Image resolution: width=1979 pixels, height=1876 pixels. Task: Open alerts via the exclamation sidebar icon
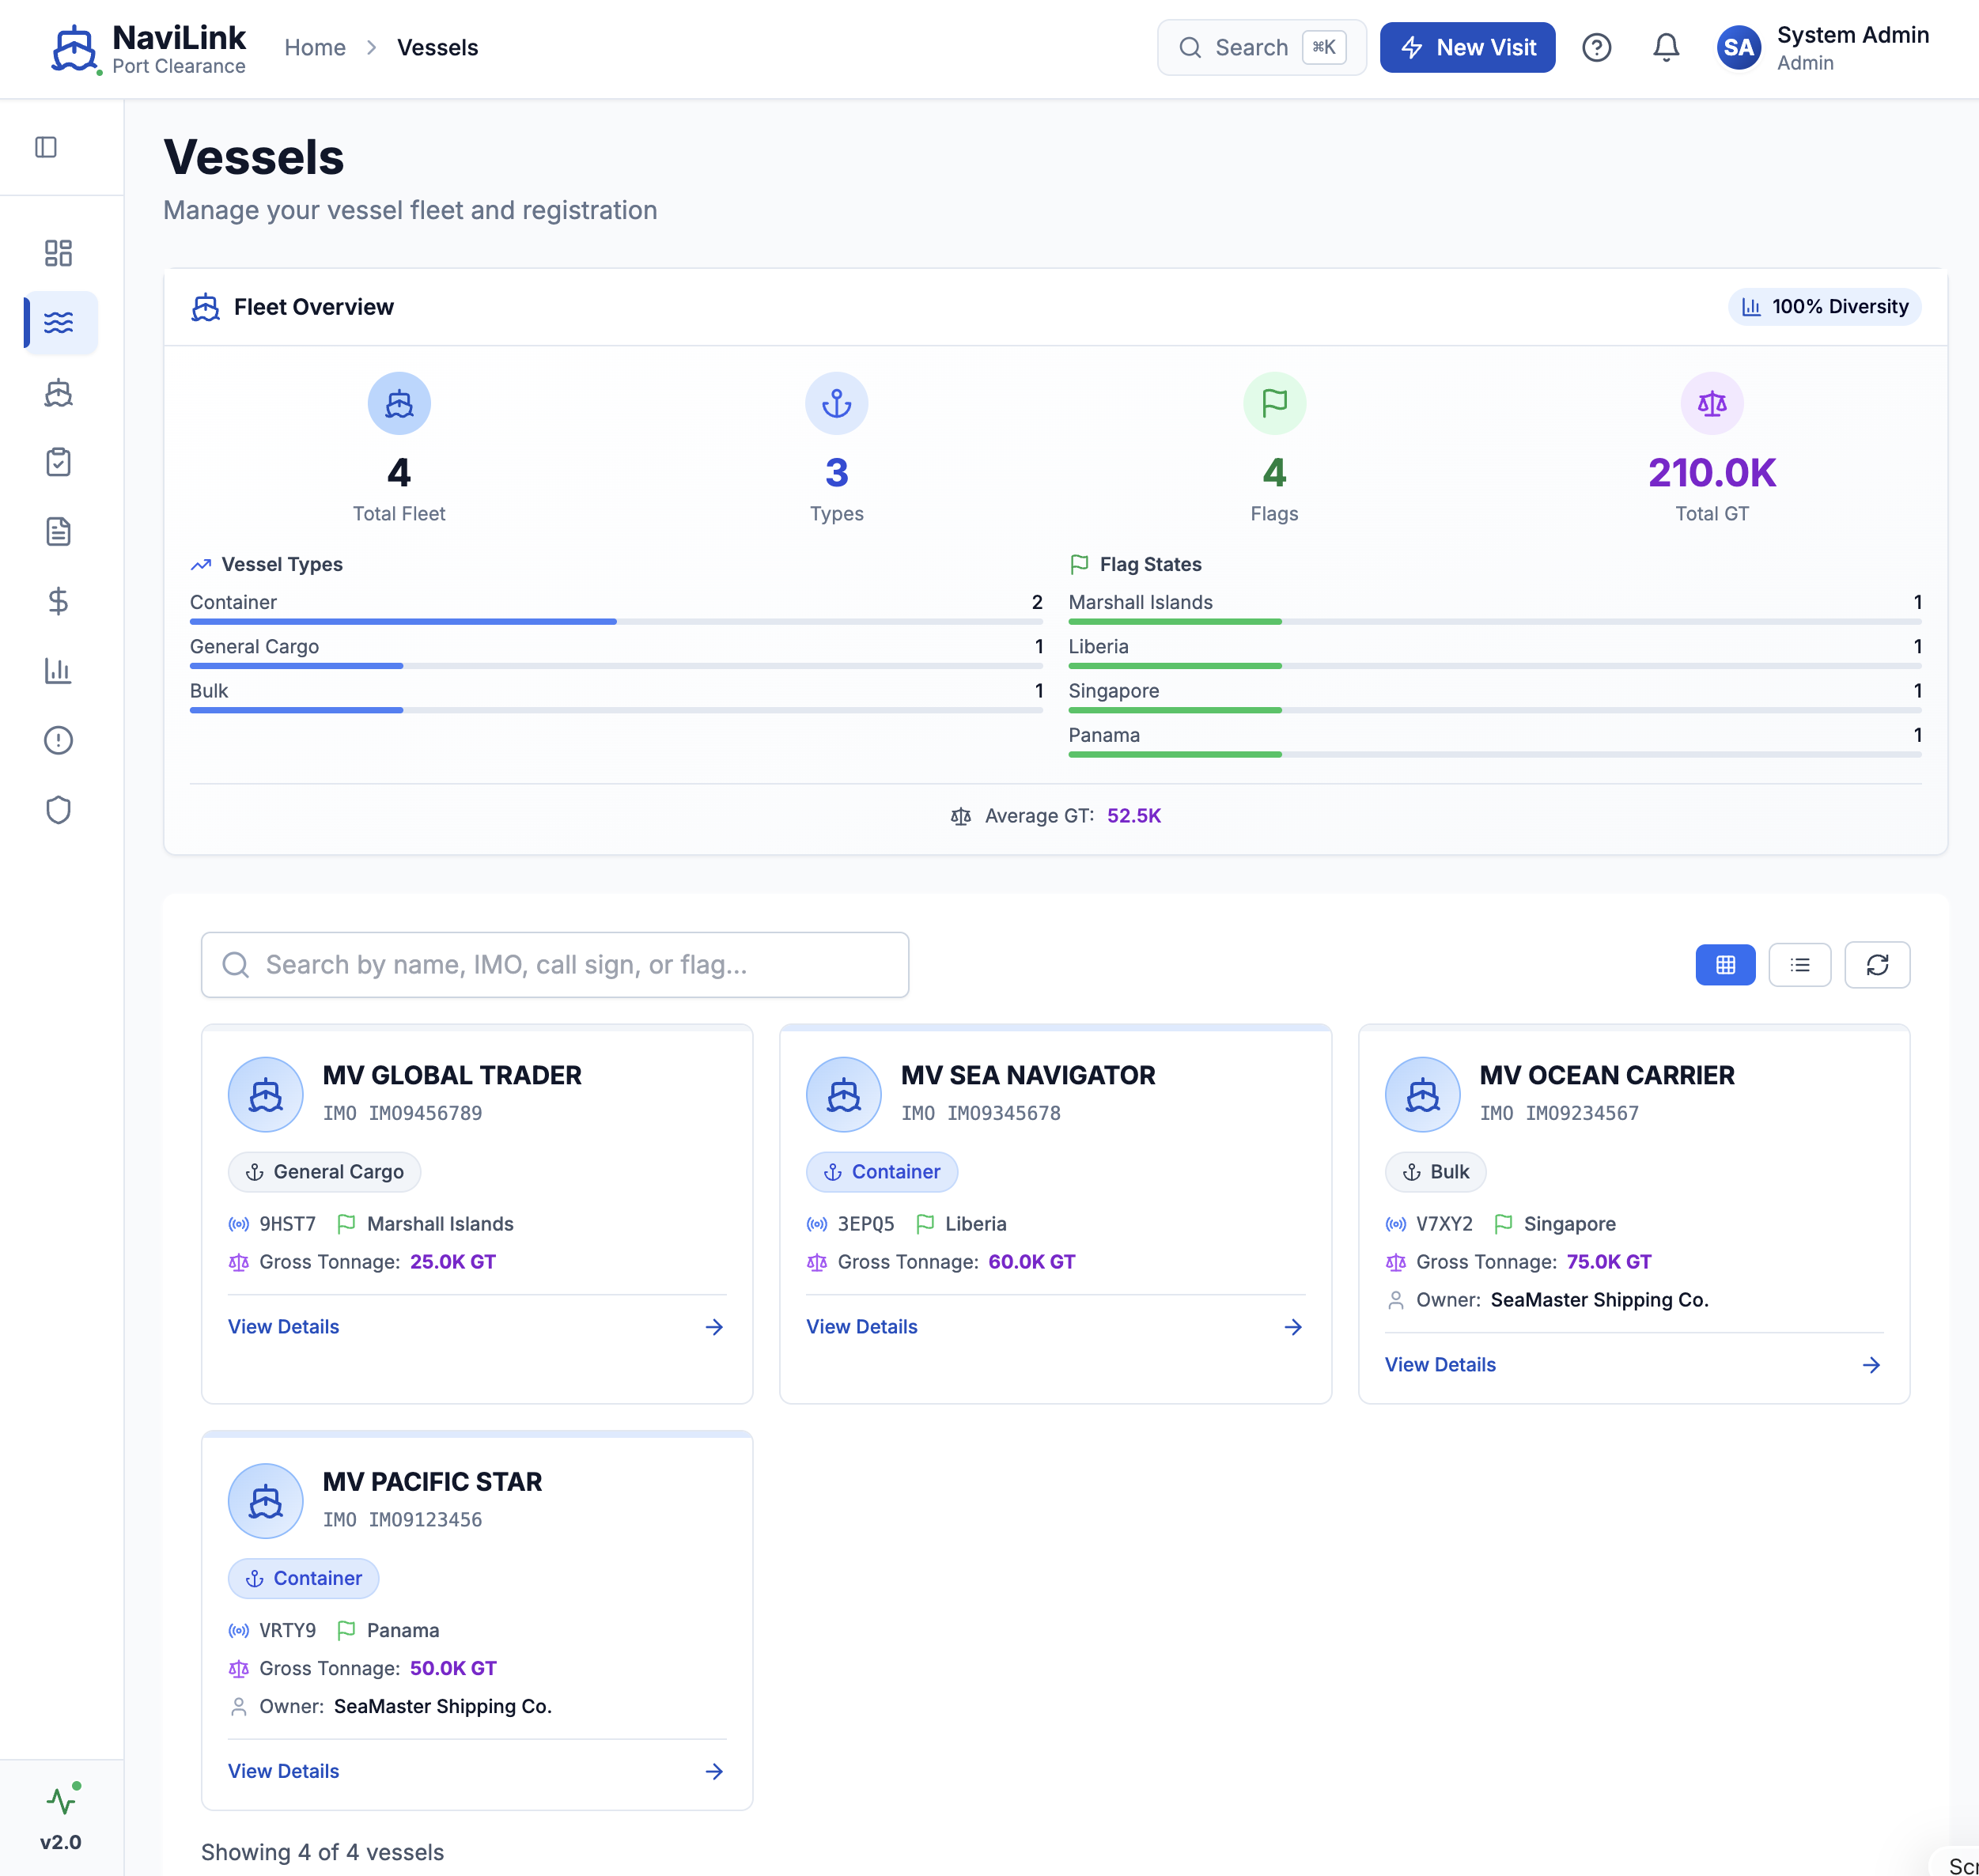point(59,740)
